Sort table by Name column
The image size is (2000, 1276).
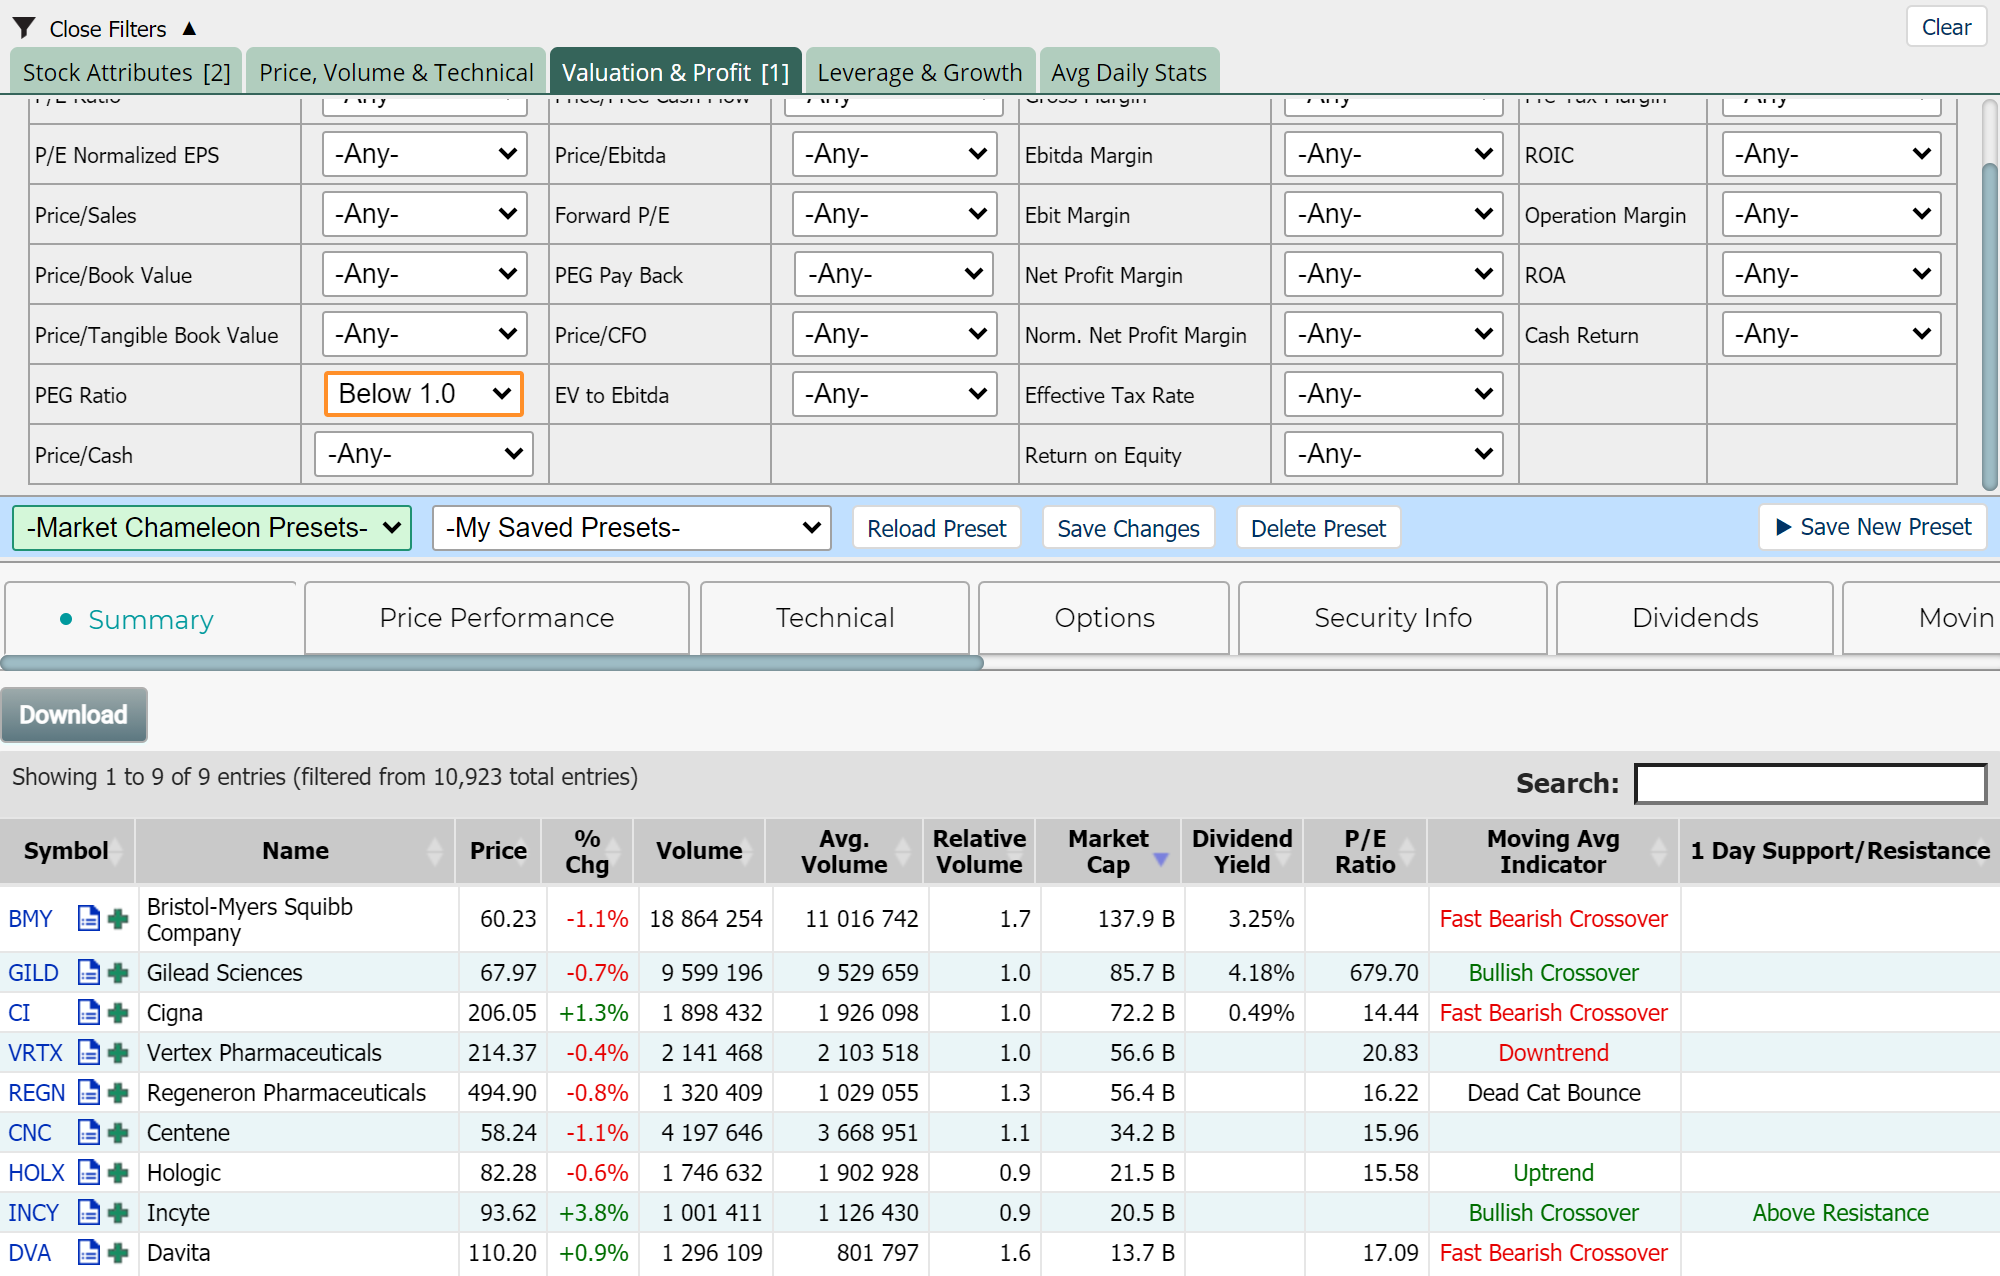[x=296, y=851]
